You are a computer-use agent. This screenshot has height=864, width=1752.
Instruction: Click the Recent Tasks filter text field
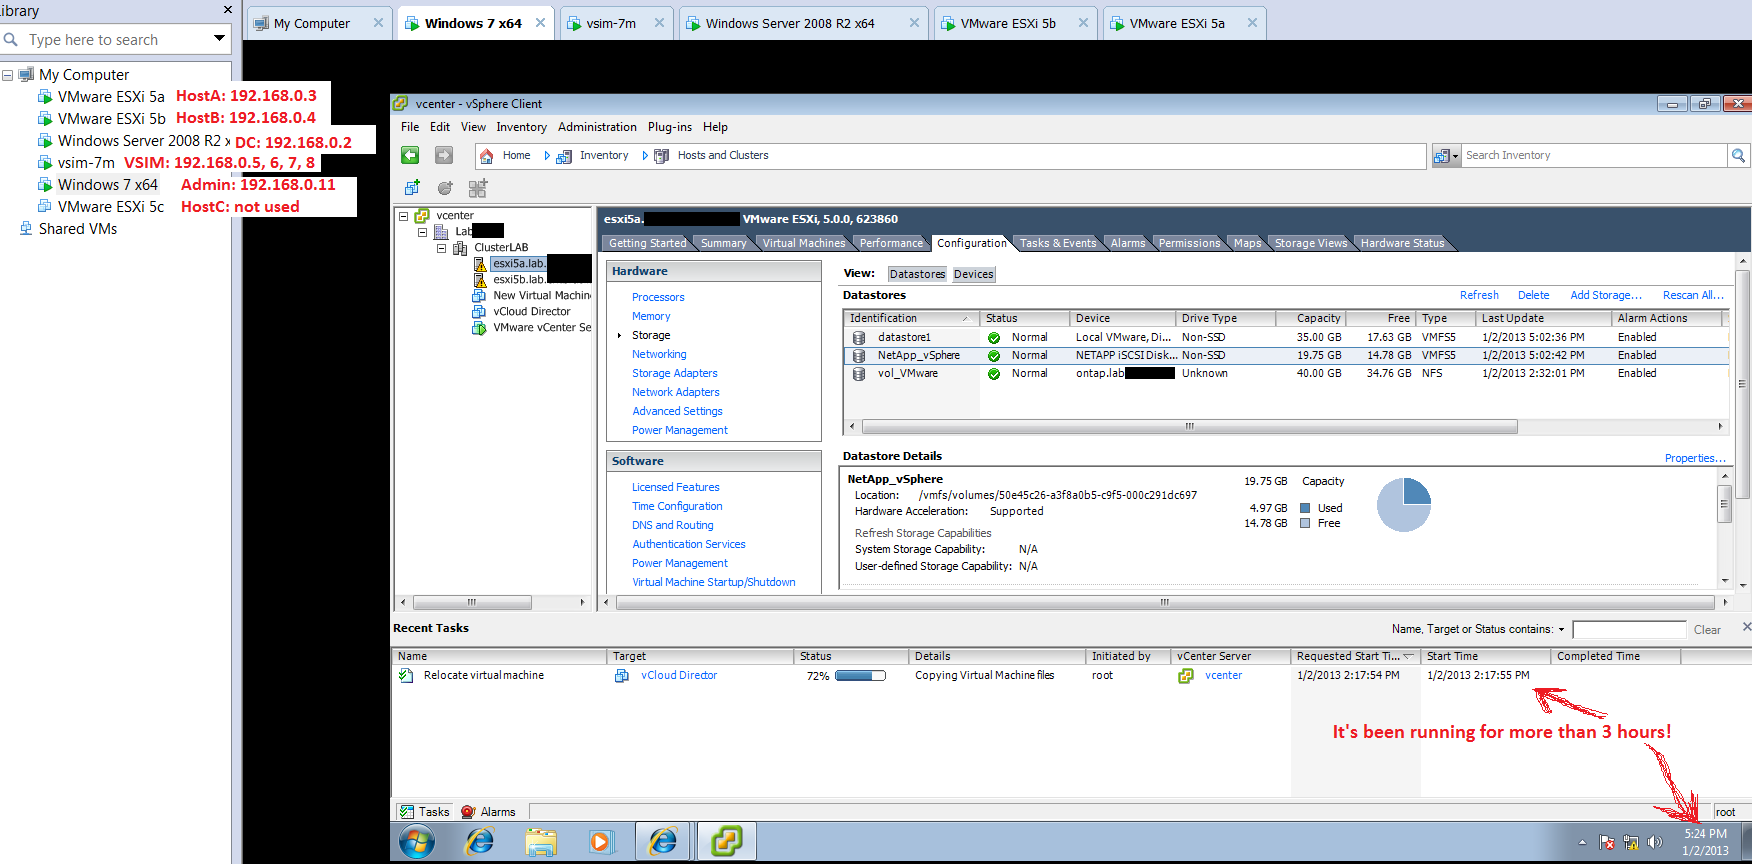(x=1628, y=630)
